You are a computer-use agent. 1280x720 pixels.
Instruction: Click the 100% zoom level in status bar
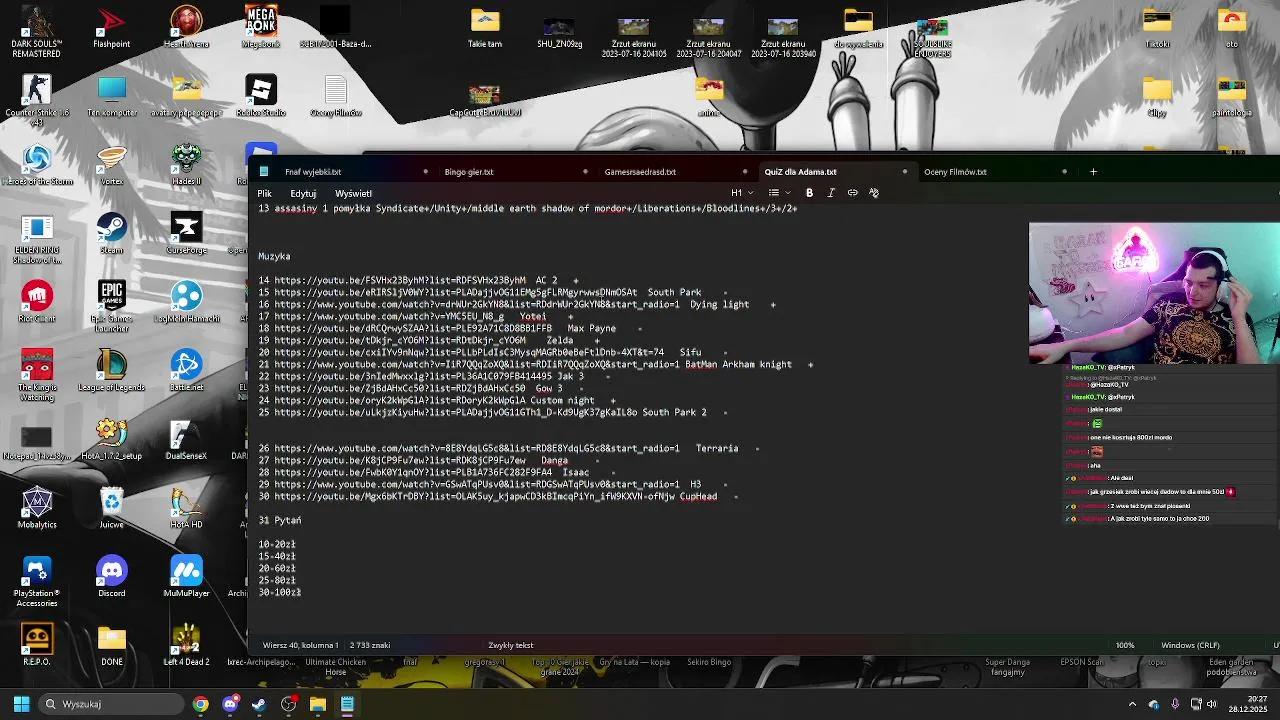click(1125, 645)
